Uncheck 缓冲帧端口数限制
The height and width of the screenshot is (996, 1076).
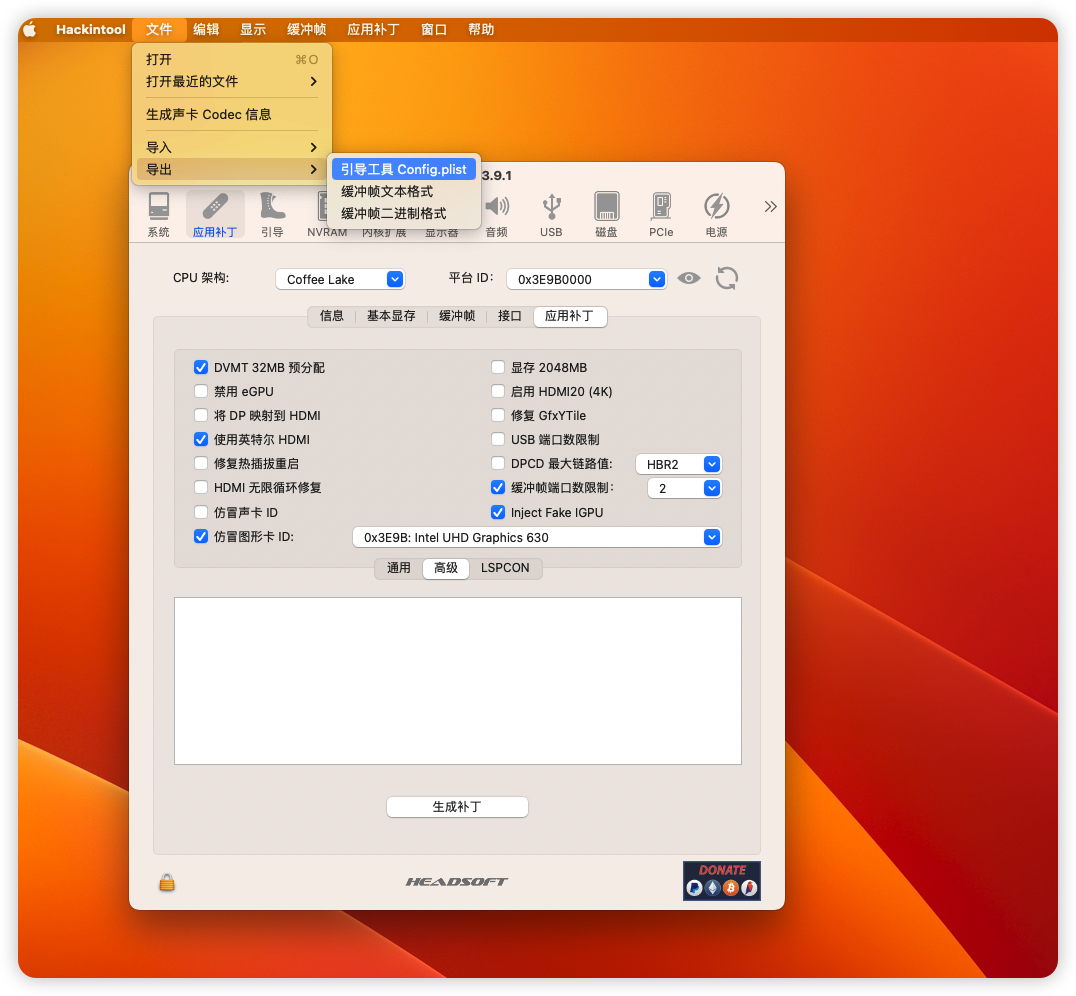(498, 487)
